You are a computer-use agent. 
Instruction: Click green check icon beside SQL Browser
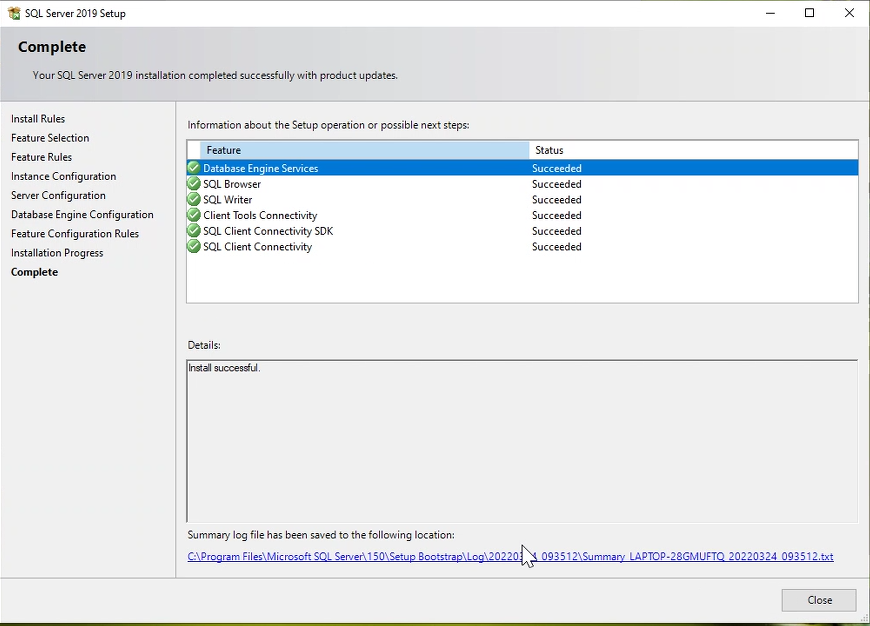pyautogui.click(x=194, y=184)
